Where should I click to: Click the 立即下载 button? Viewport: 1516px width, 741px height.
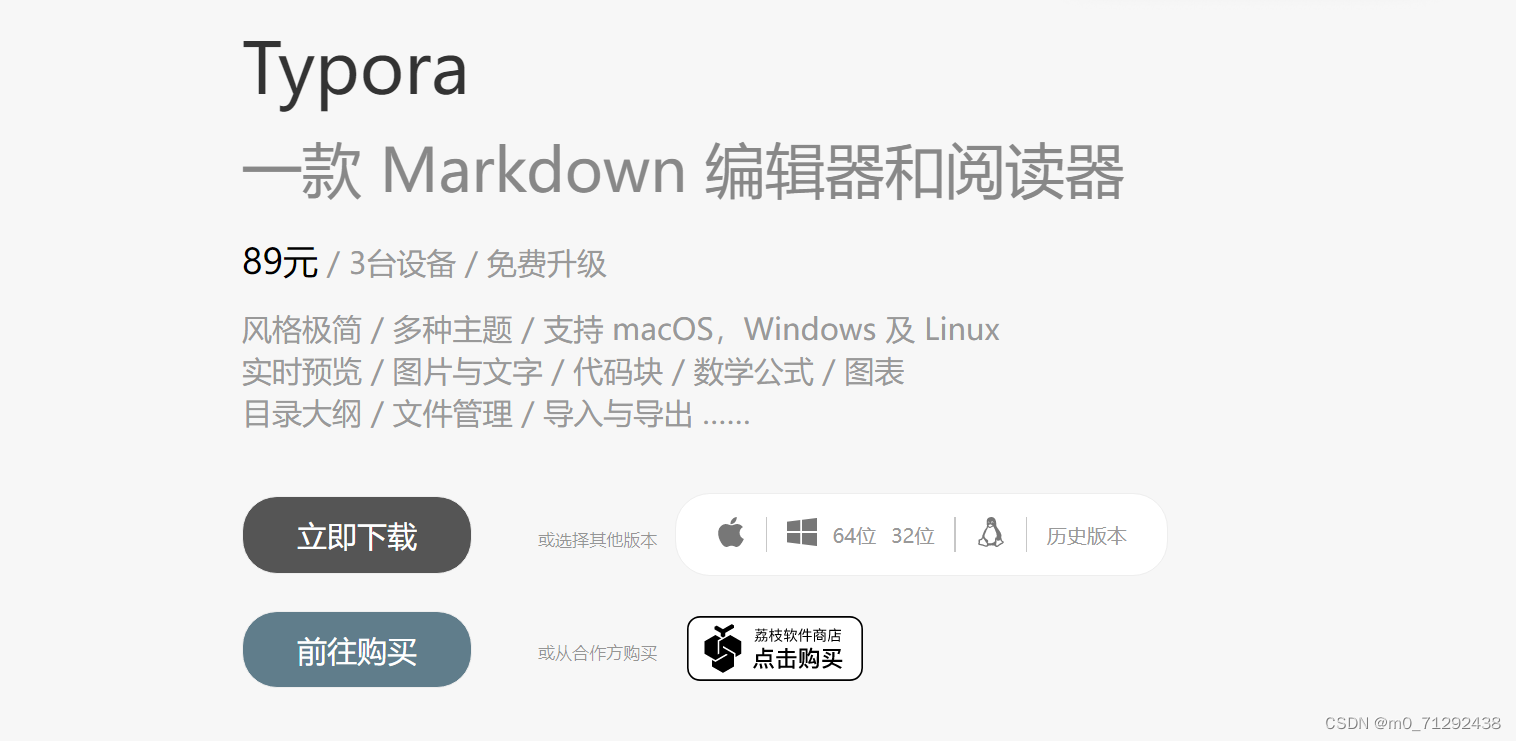tap(357, 535)
